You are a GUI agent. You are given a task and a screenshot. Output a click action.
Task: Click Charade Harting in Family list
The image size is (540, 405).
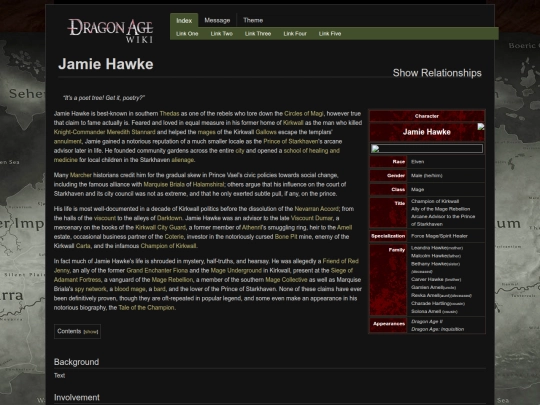(x=430, y=303)
